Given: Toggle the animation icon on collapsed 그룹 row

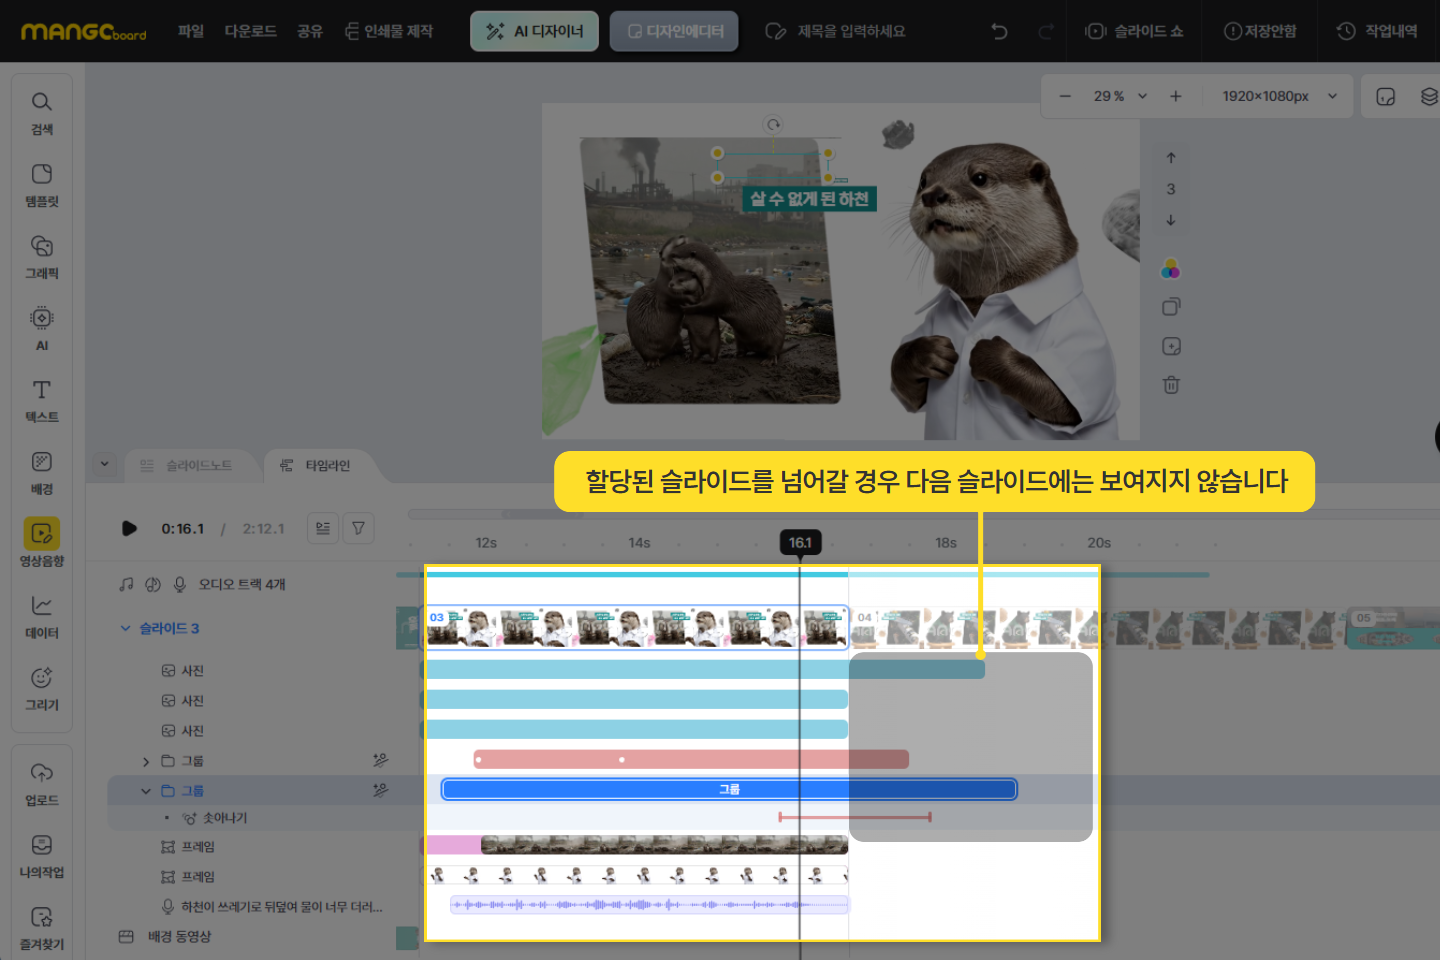Looking at the screenshot, I should pos(380,761).
